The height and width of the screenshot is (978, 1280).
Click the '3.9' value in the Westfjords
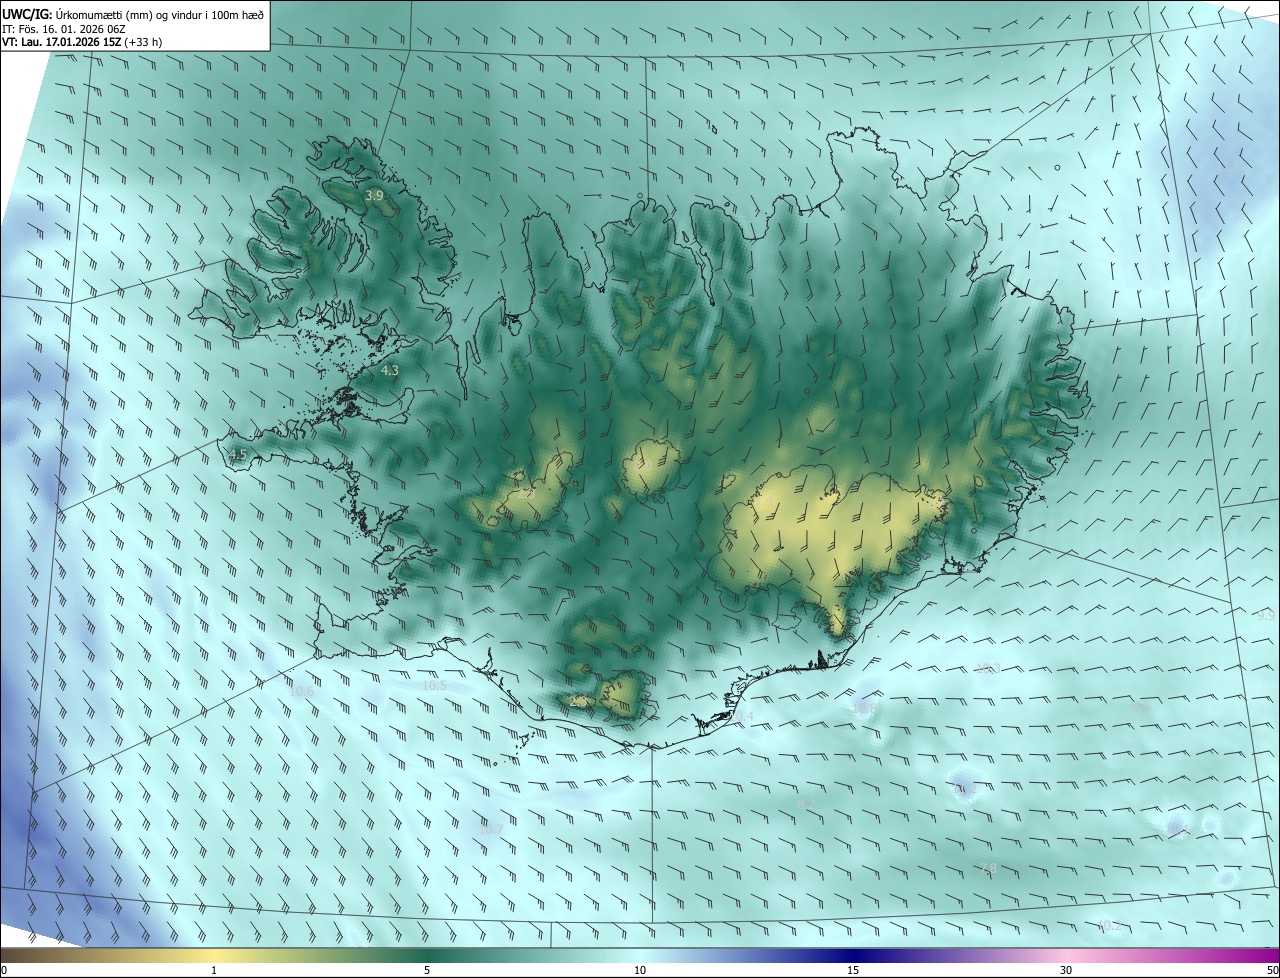coord(374,196)
